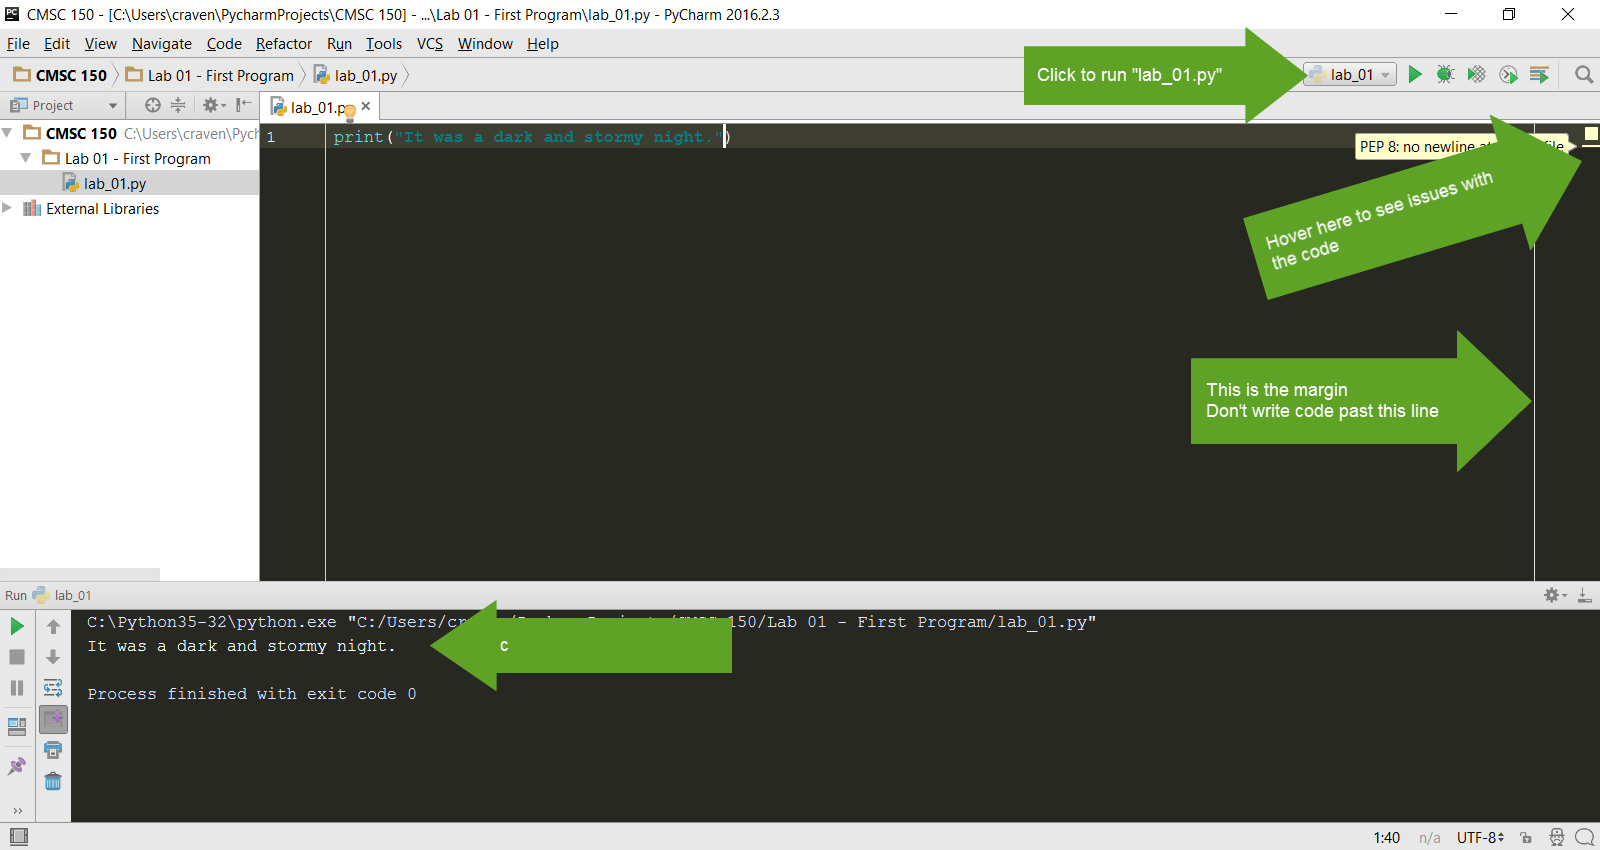Open the Code menu

coord(224,44)
